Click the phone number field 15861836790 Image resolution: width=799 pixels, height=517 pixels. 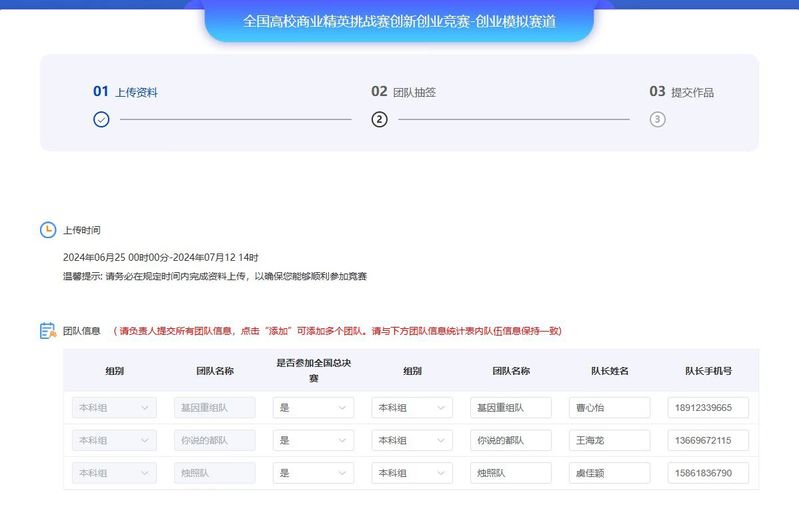coord(708,473)
